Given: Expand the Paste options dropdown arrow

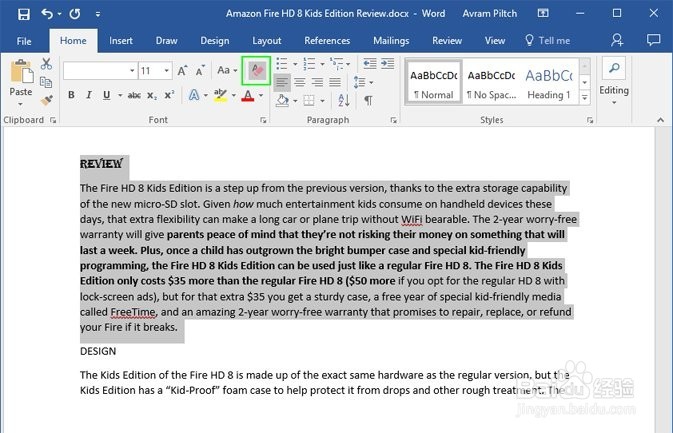Looking at the screenshot, I should [x=20, y=104].
